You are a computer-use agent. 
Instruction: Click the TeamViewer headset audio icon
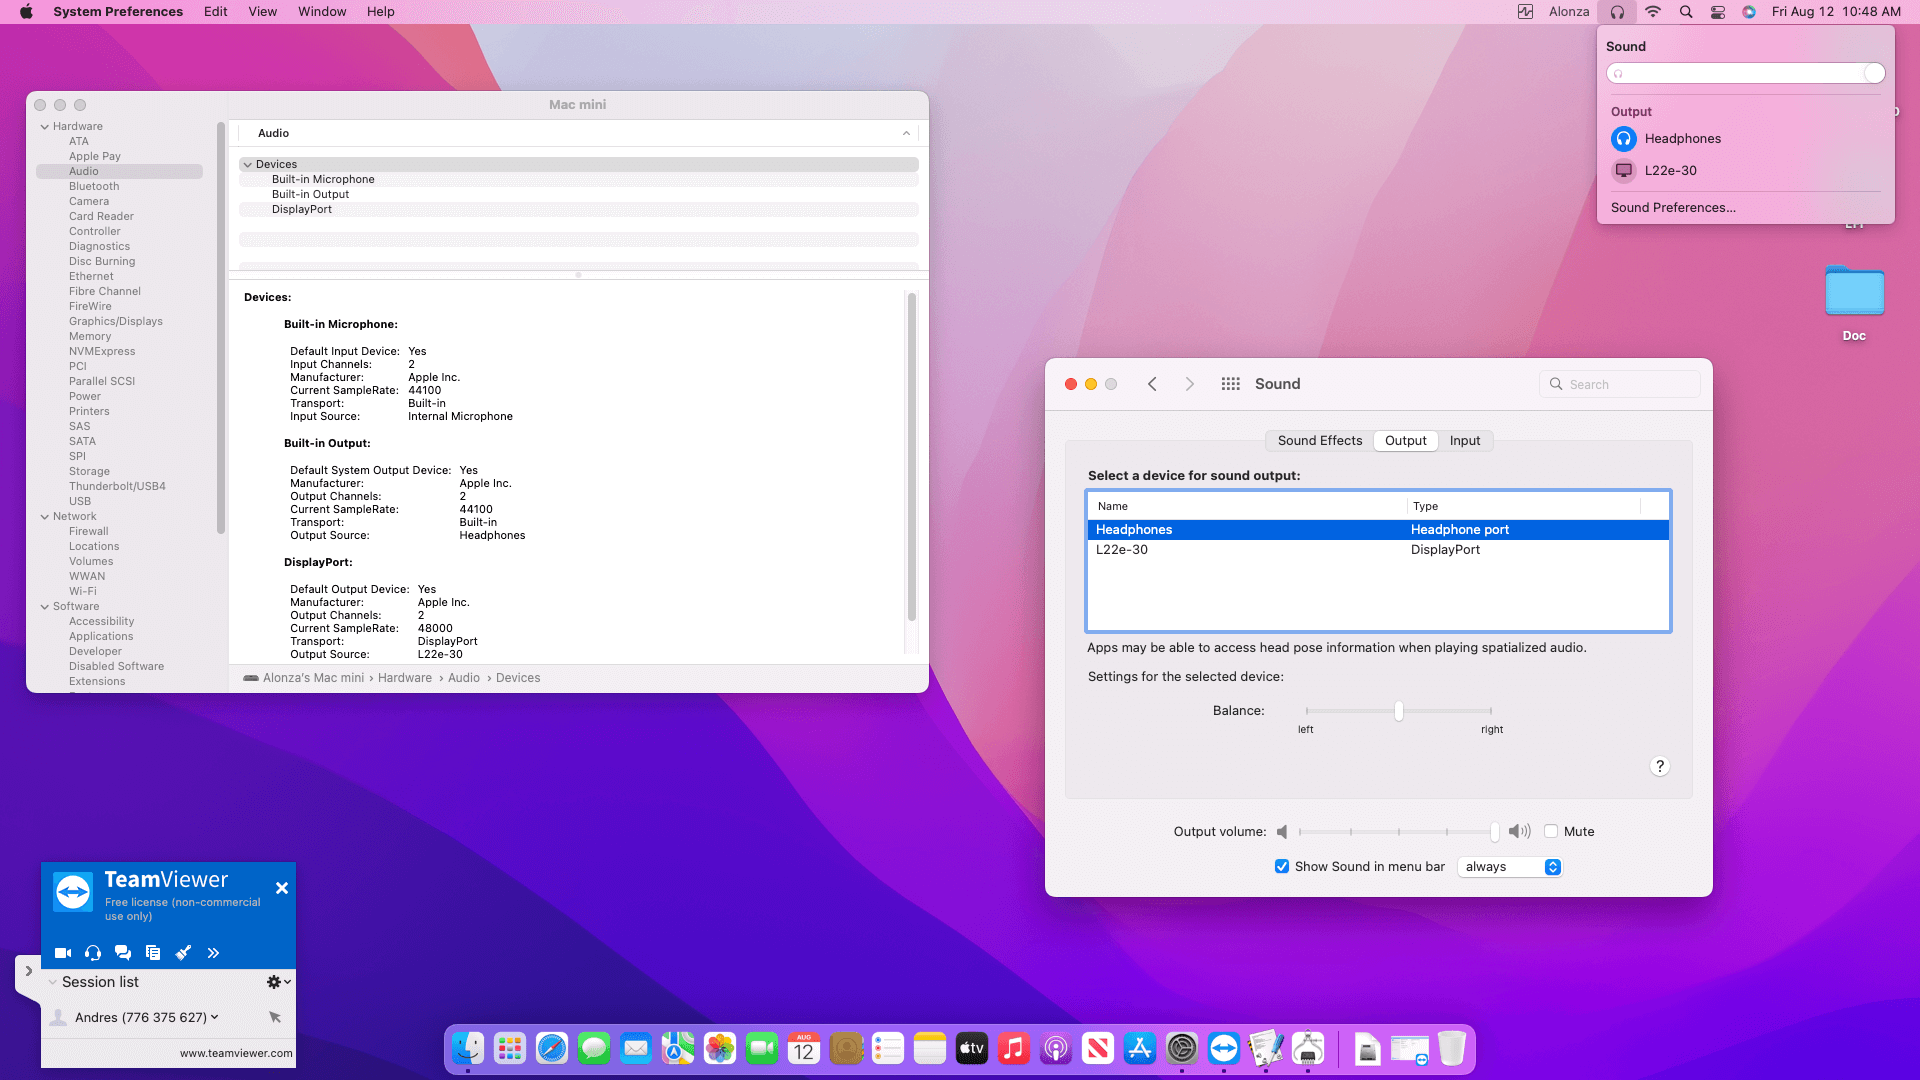(x=93, y=953)
